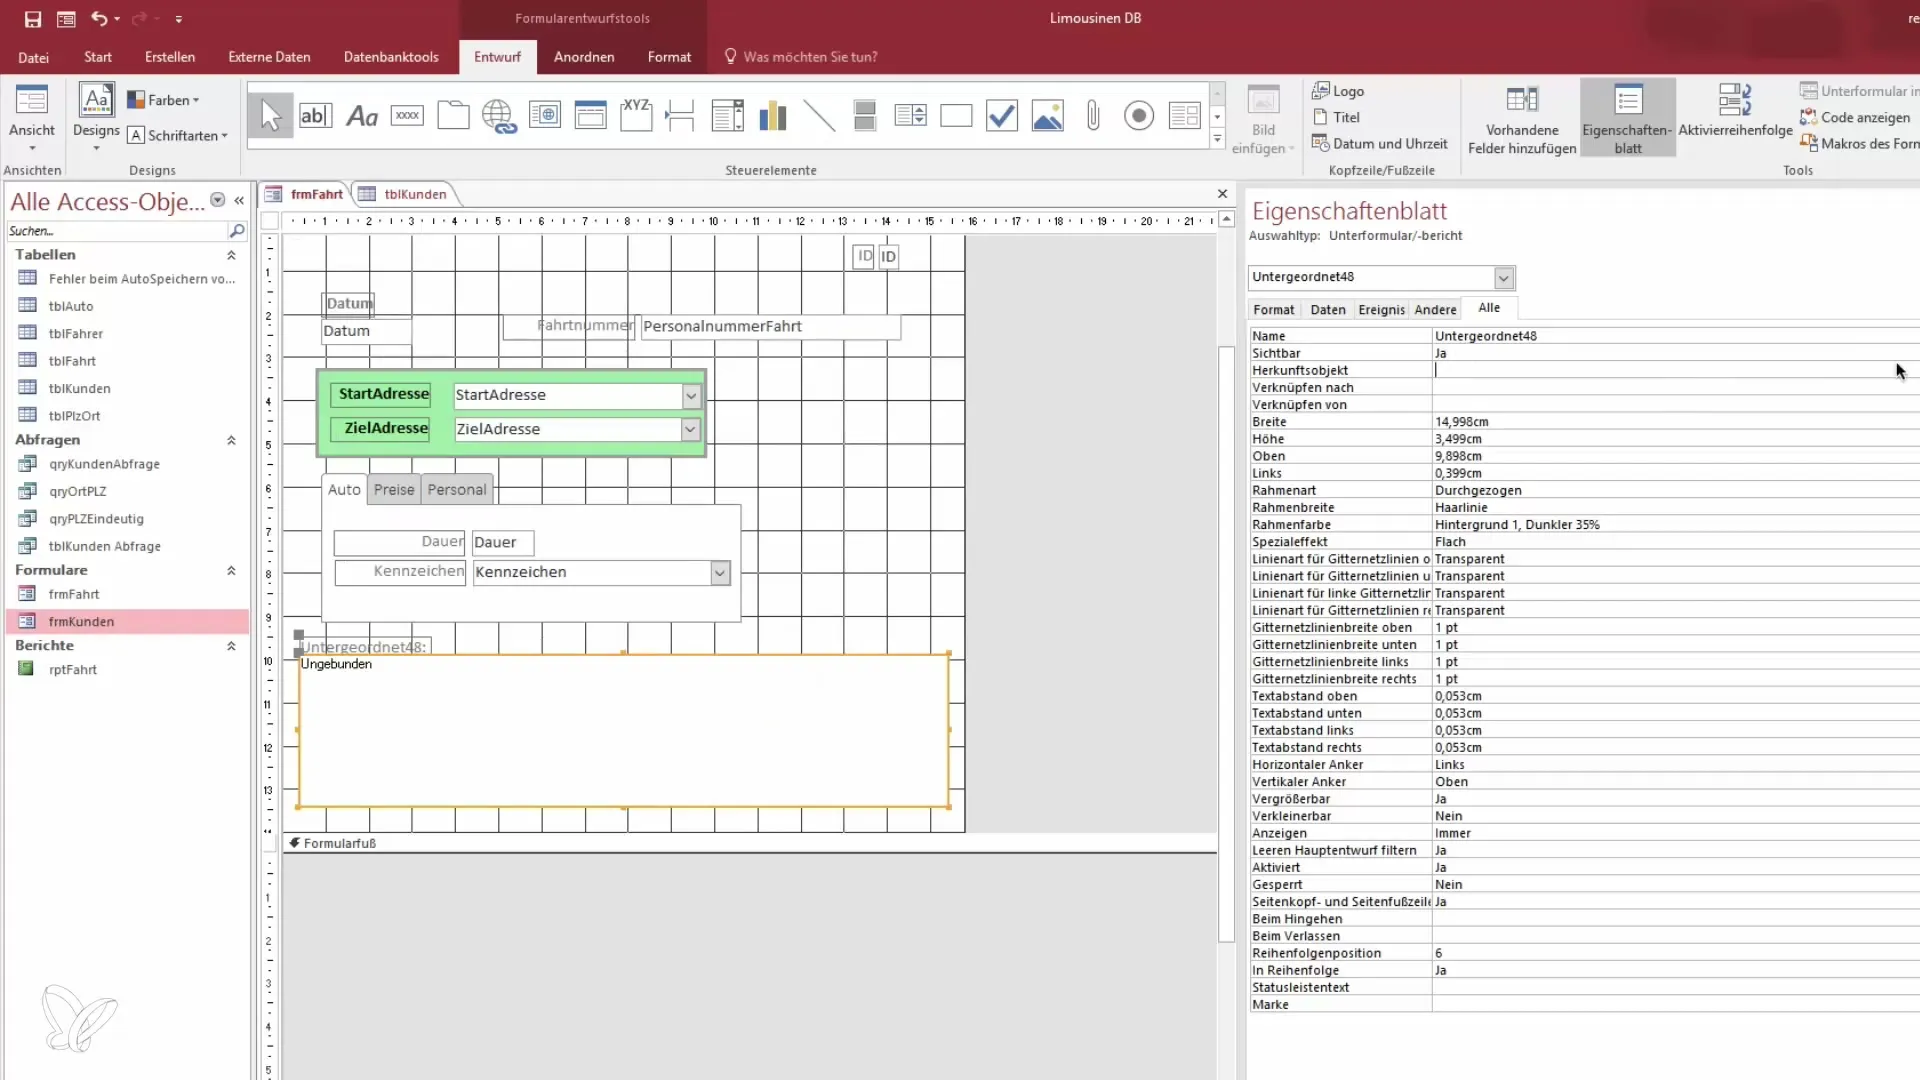Pick the List Box control

click(x=910, y=116)
